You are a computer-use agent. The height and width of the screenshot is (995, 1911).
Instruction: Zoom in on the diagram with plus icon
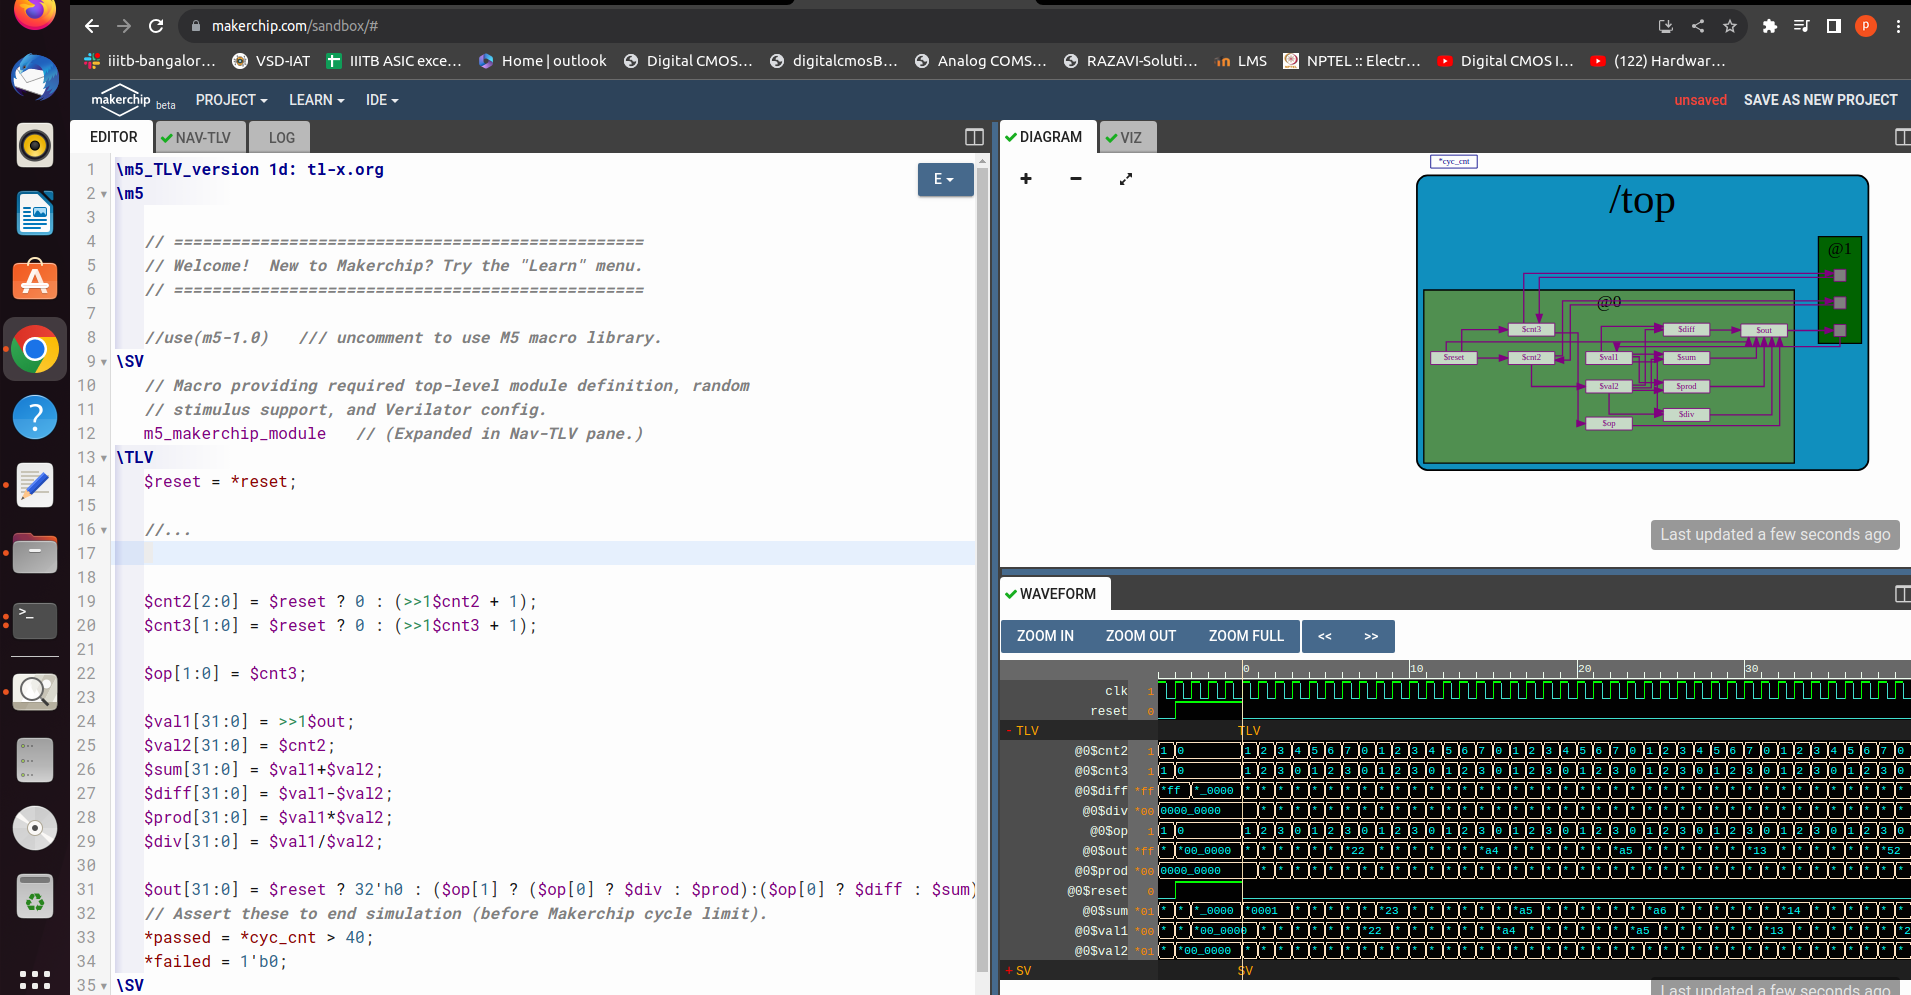click(x=1025, y=179)
